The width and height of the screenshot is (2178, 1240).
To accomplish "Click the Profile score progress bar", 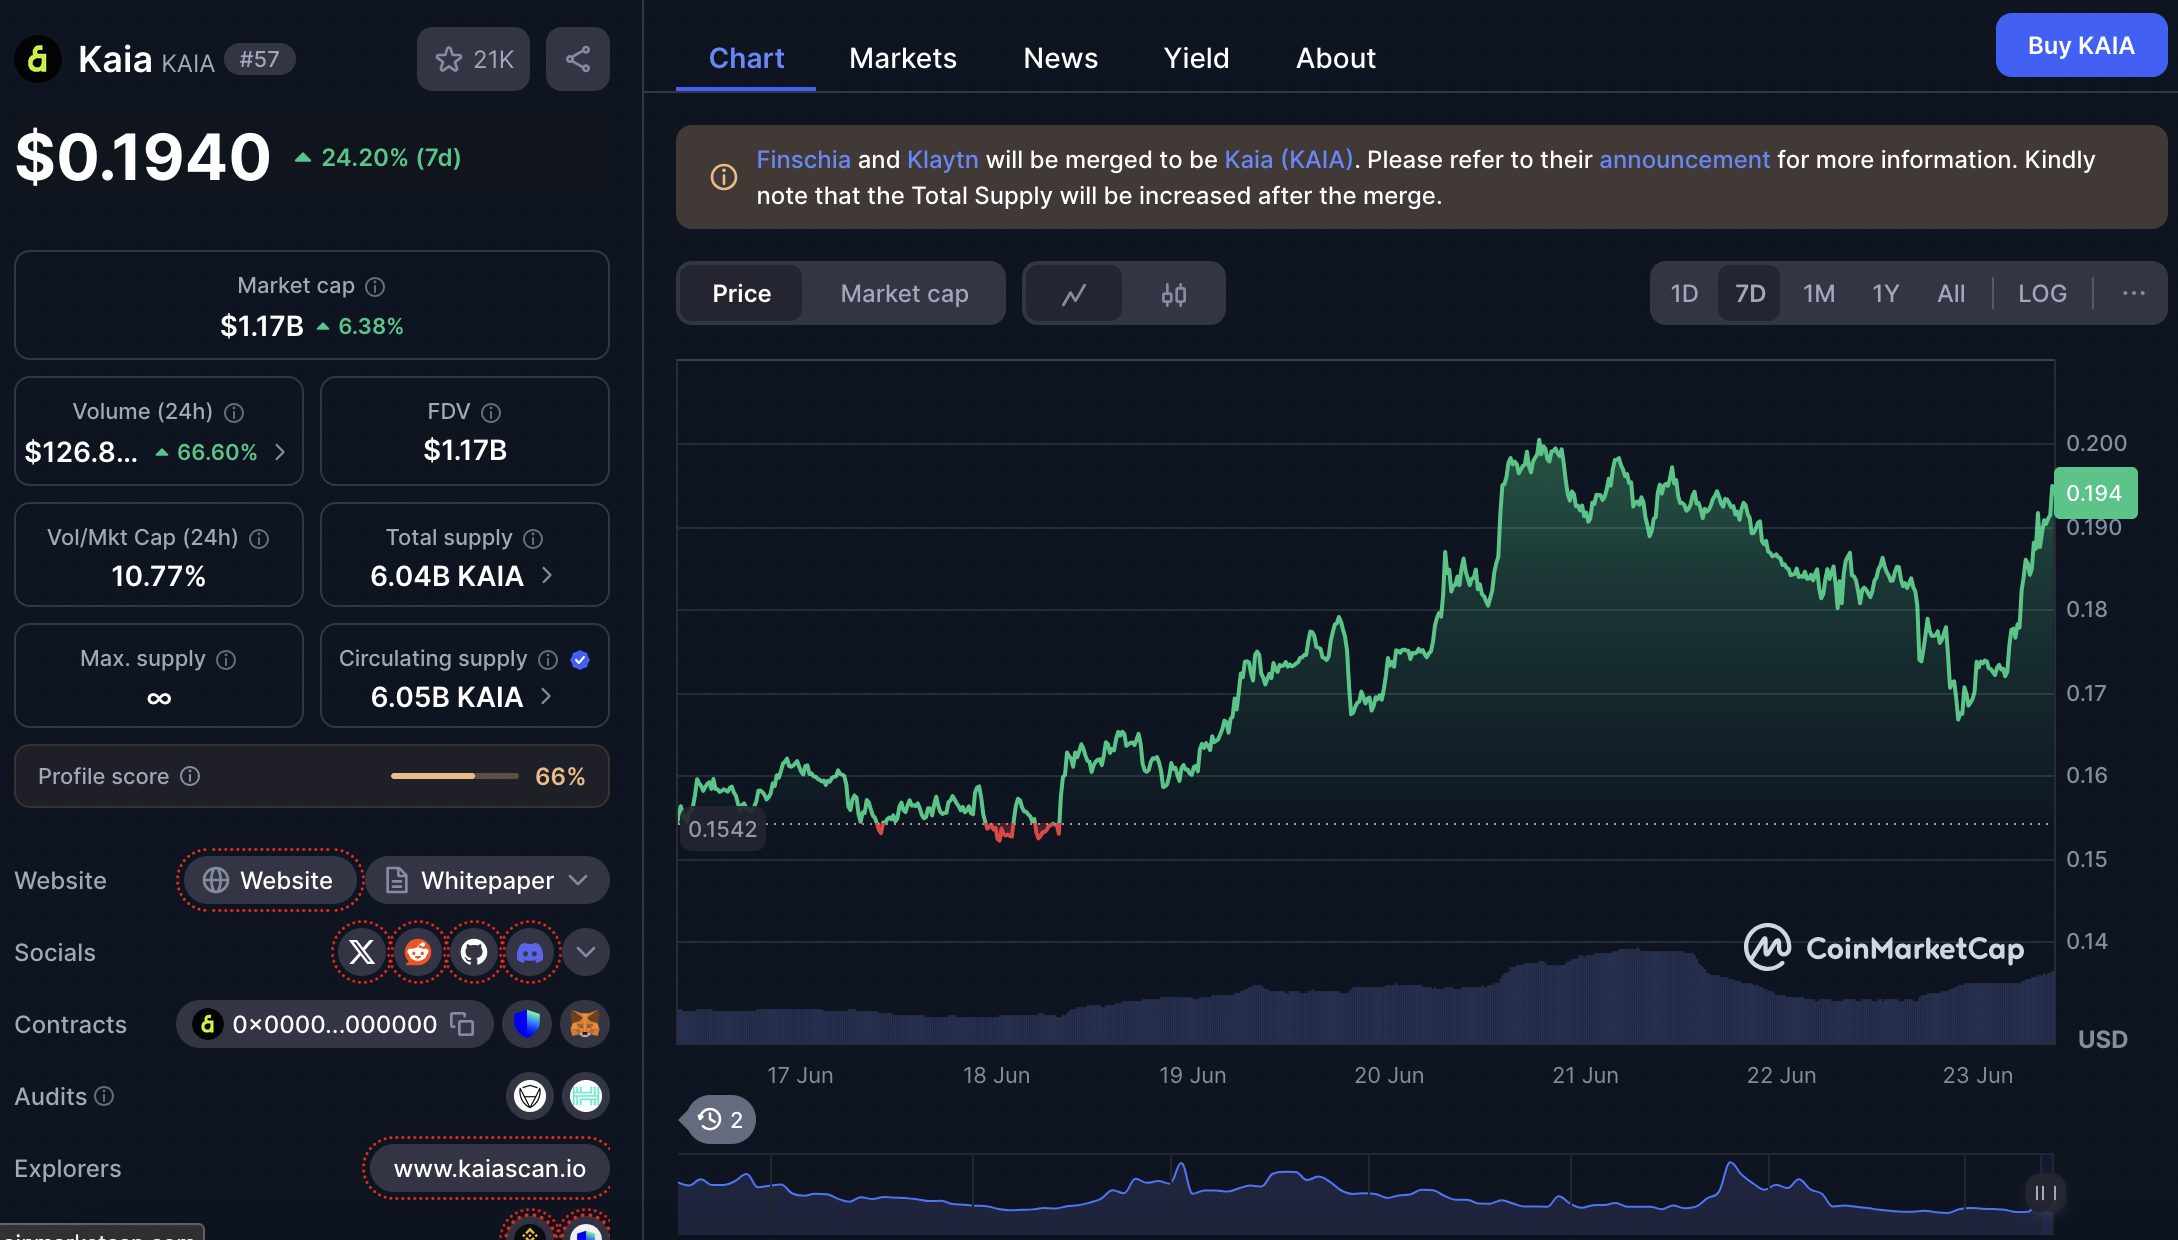I will click(x=454, y=776).
